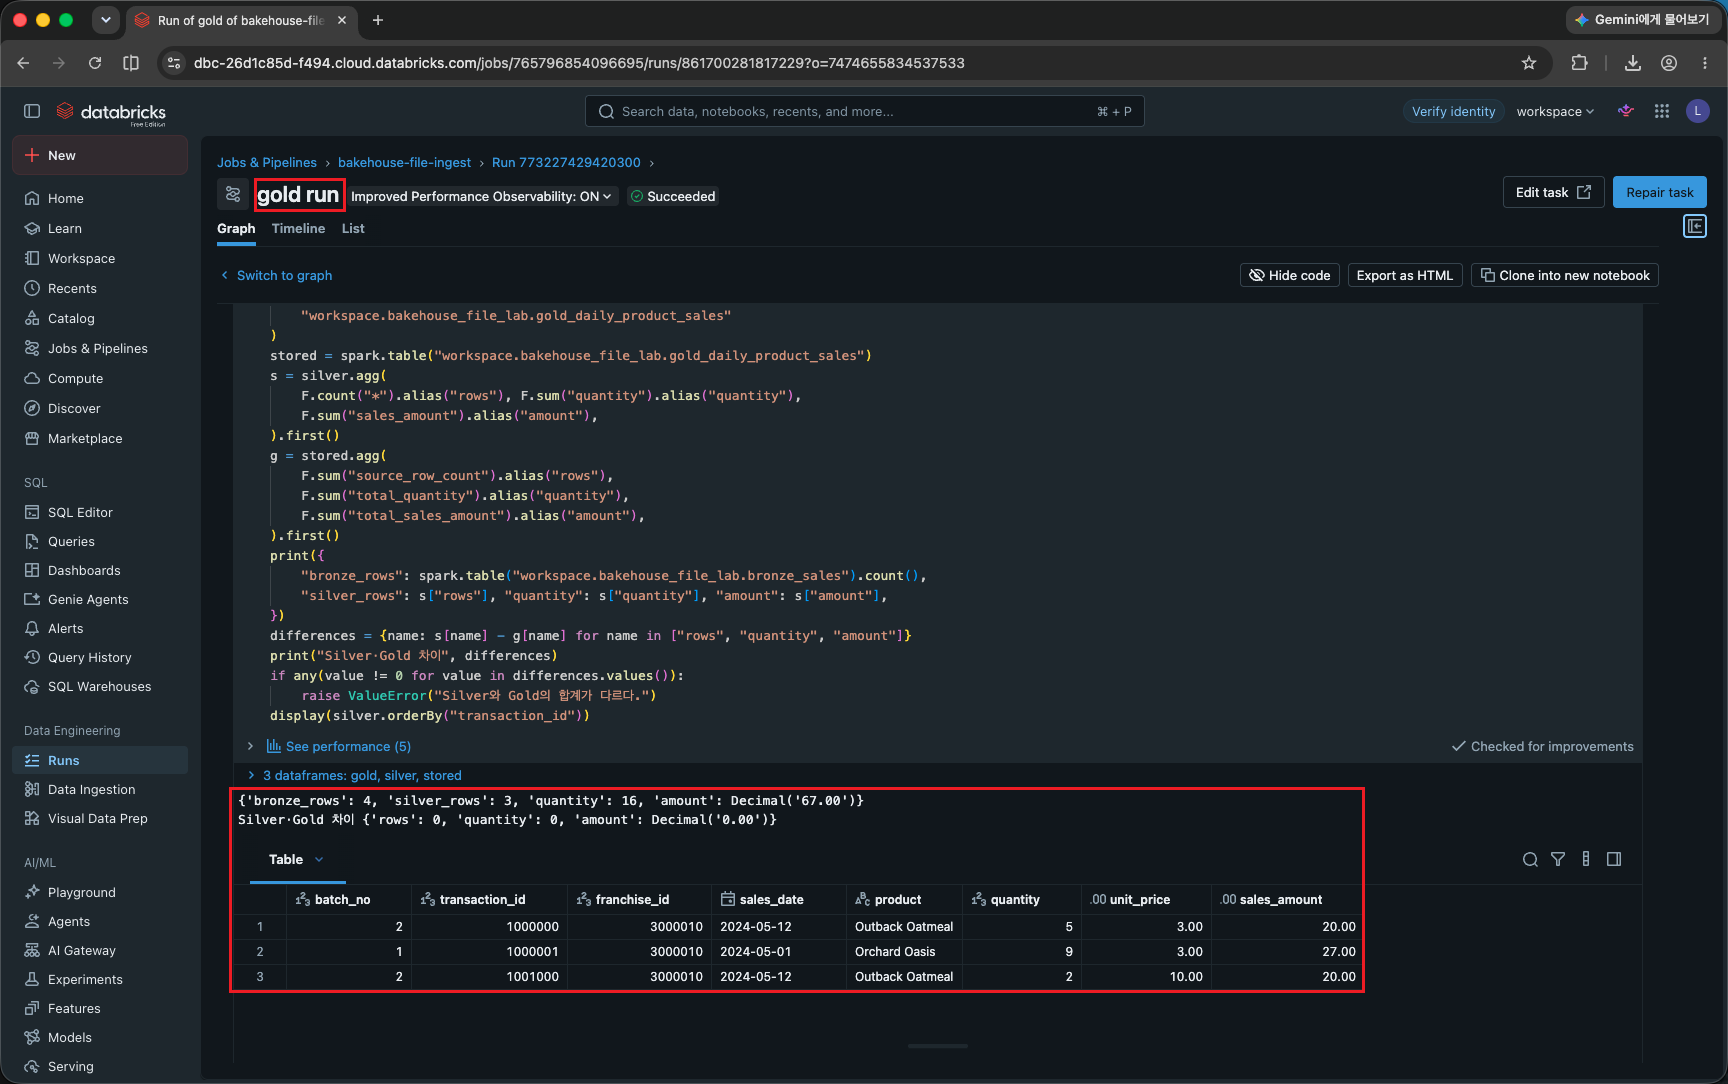
Task: Click Clone into new notebook
Action: pos(1564,275)
